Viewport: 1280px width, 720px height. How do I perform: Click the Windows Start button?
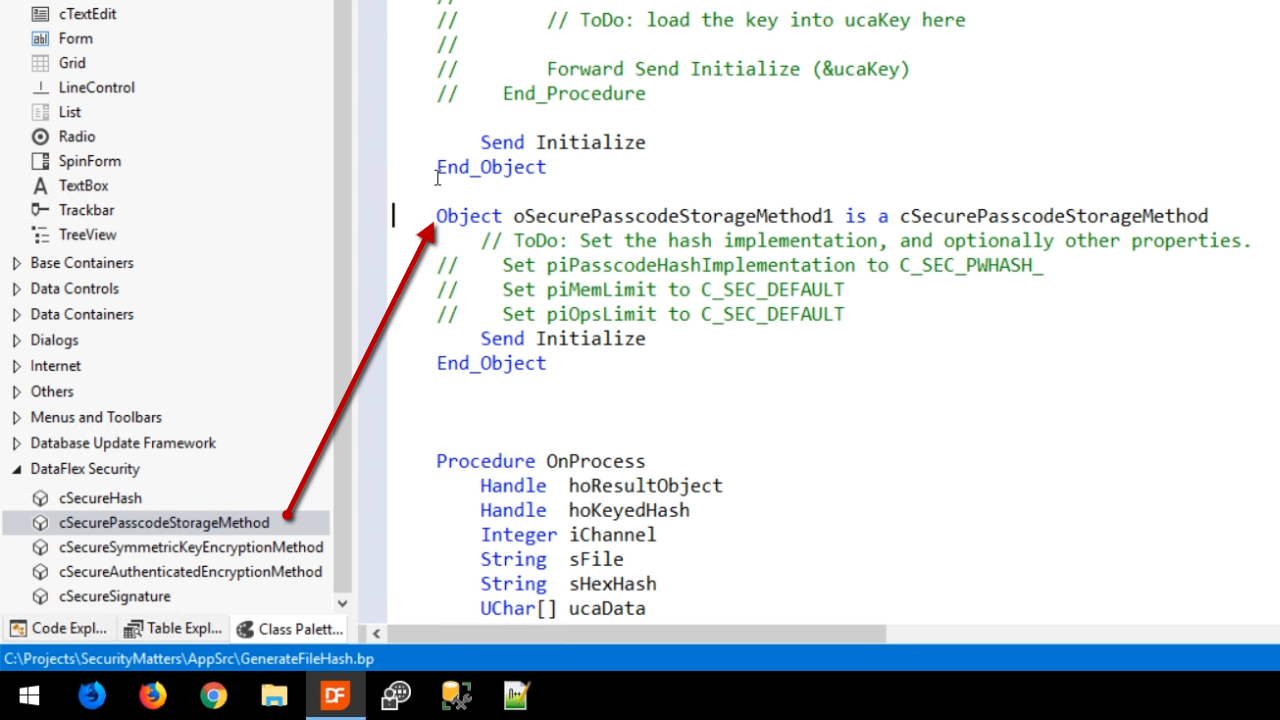click(x=28, y=695)
